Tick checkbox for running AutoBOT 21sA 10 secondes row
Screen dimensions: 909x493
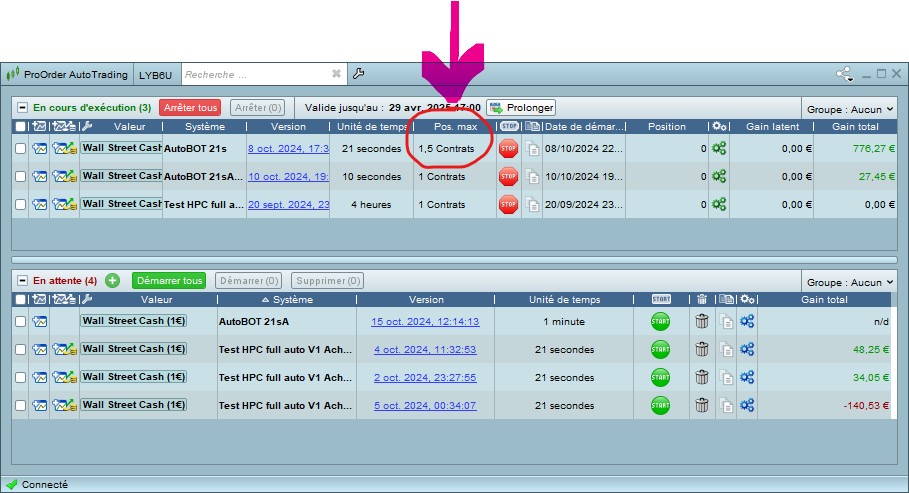click(x=20, y=176)
